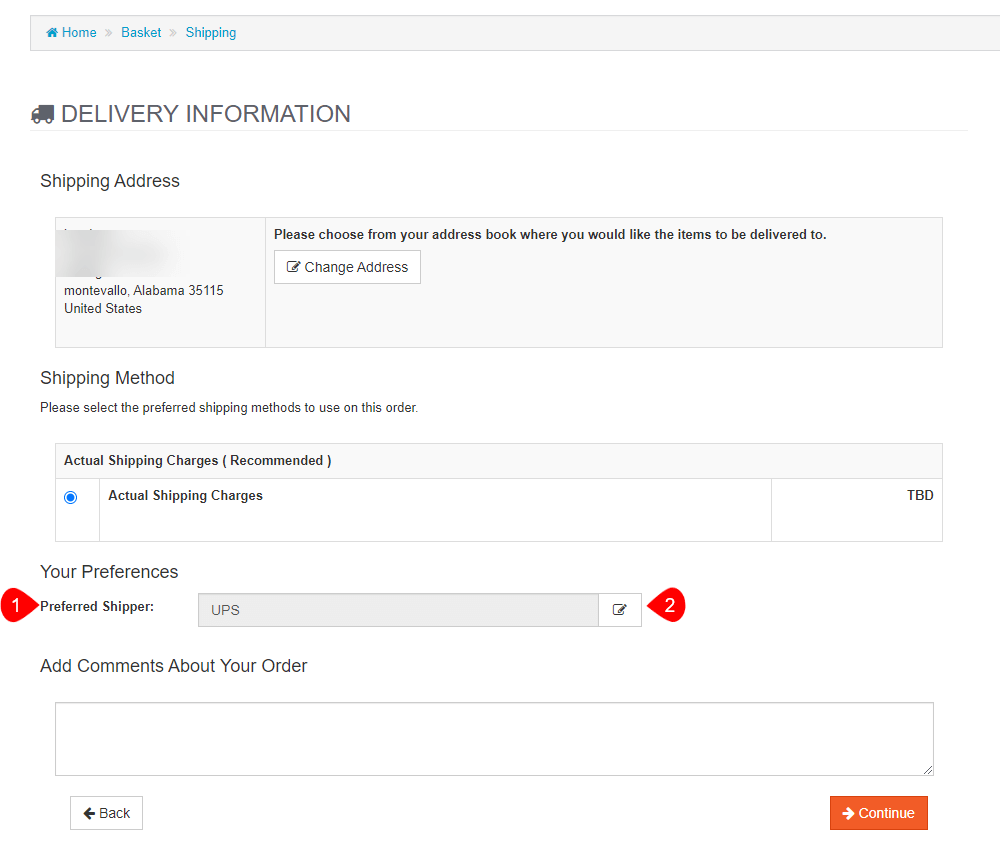The width and height of the screenshot is (1000, 849).
Task: Click the TBD shipping cost cell
Action: pyautogui.click(x=919, y=495)
